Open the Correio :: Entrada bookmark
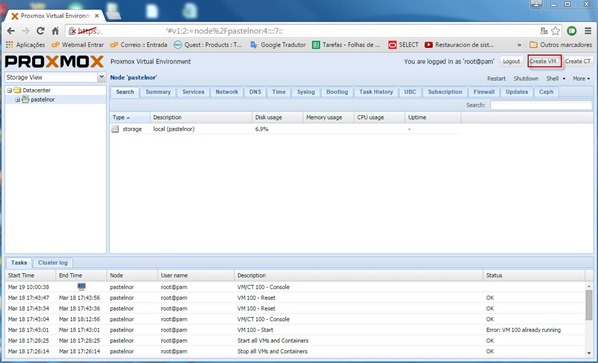Viewport: 598px width, 363px height. (x=139, y=45)
